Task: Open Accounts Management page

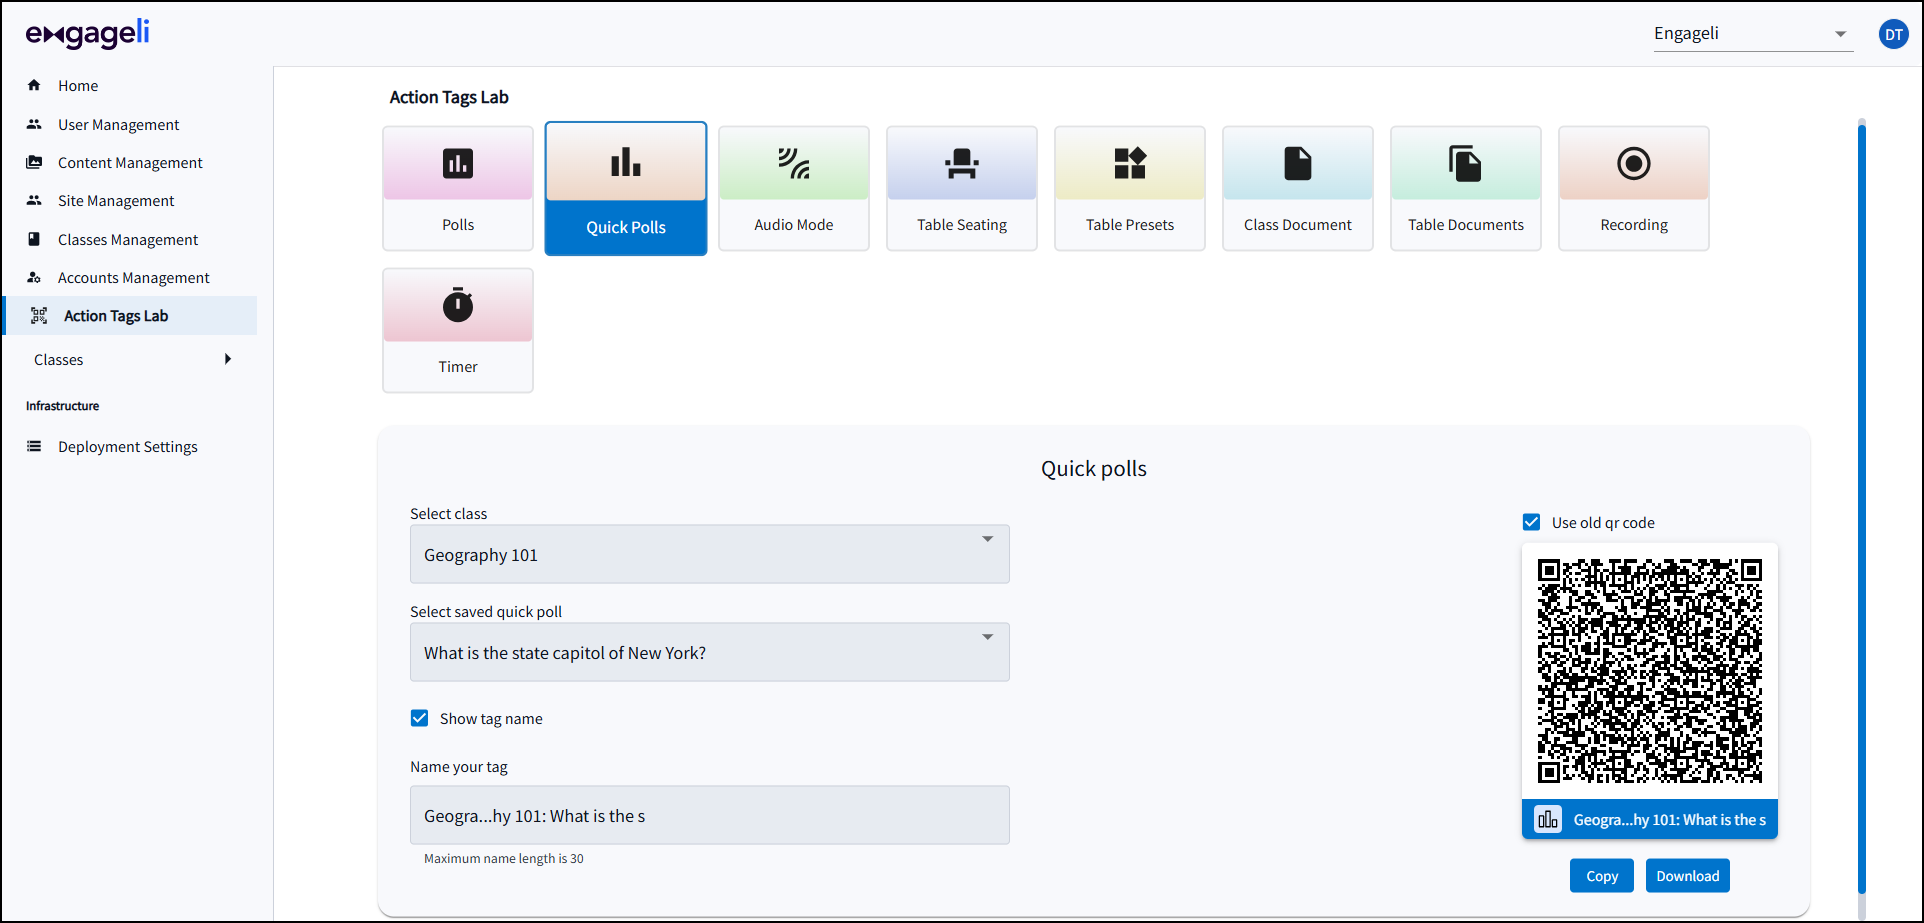Action: pyautogui.click(x=134, y=277)
